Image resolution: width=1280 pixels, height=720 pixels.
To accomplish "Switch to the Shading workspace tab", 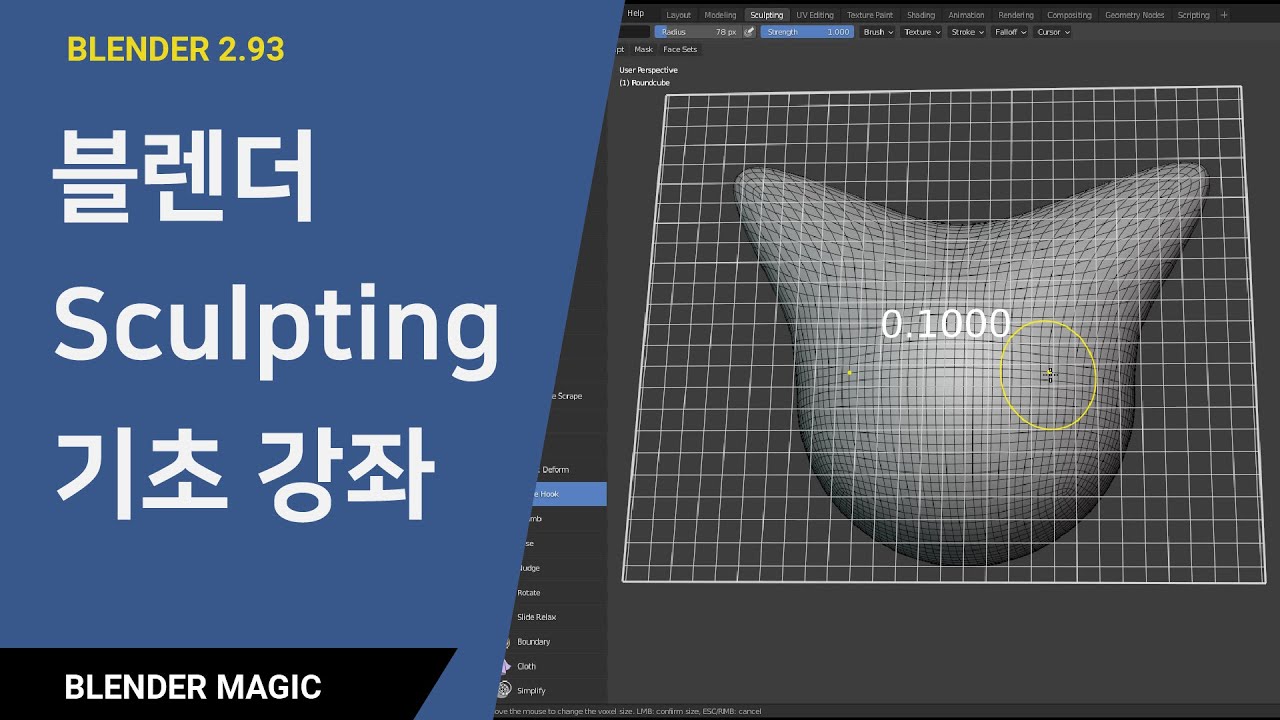I will click(921, 15).
